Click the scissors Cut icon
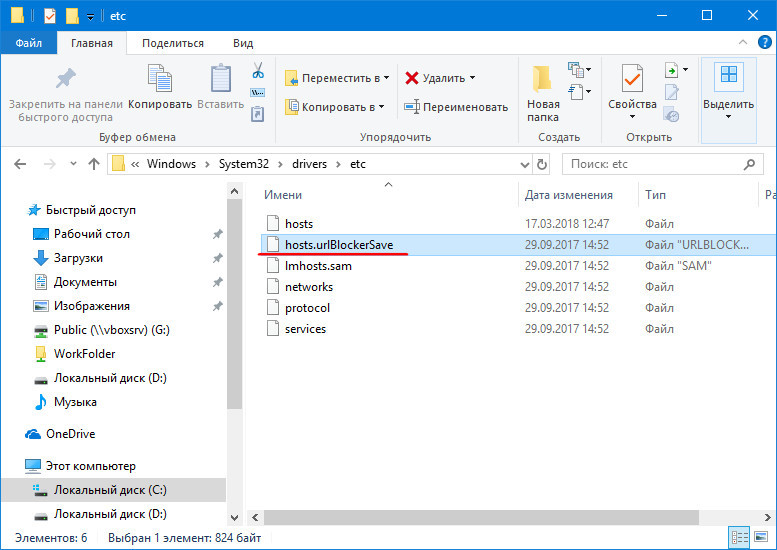Viewport: 777px width, 550px height. [x=258, y=70]
